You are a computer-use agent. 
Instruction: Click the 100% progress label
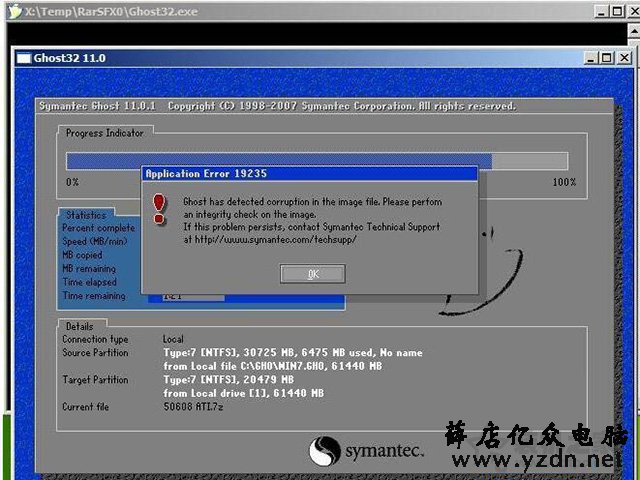[x=564, y=182]
